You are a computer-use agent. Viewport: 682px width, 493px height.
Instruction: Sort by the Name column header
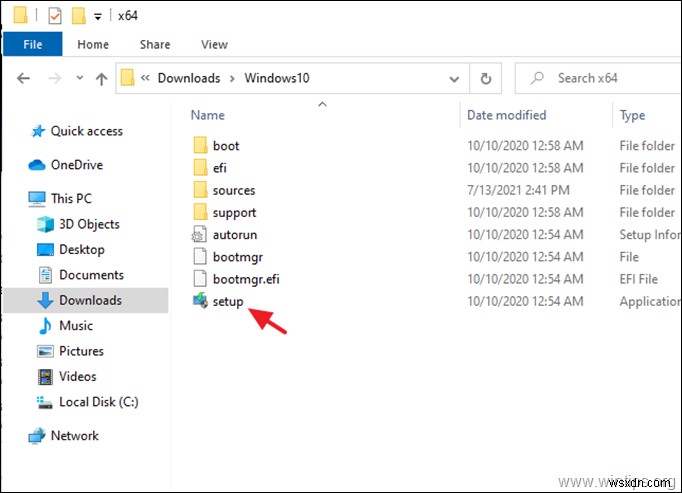[x=208, y=115]
